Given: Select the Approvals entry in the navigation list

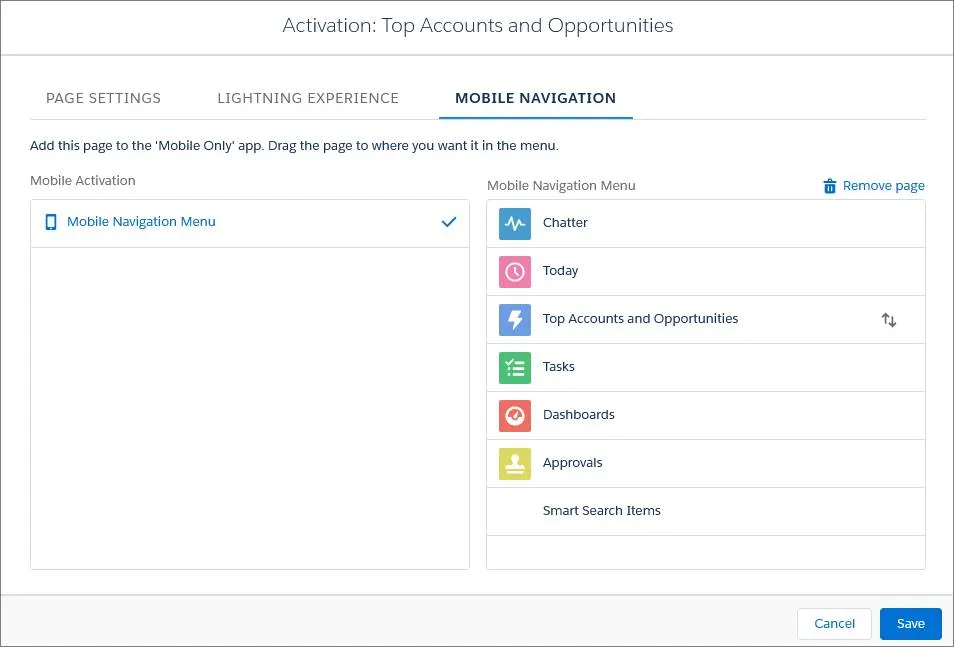Looking at the screenshot, I should [x=572, y=462].
